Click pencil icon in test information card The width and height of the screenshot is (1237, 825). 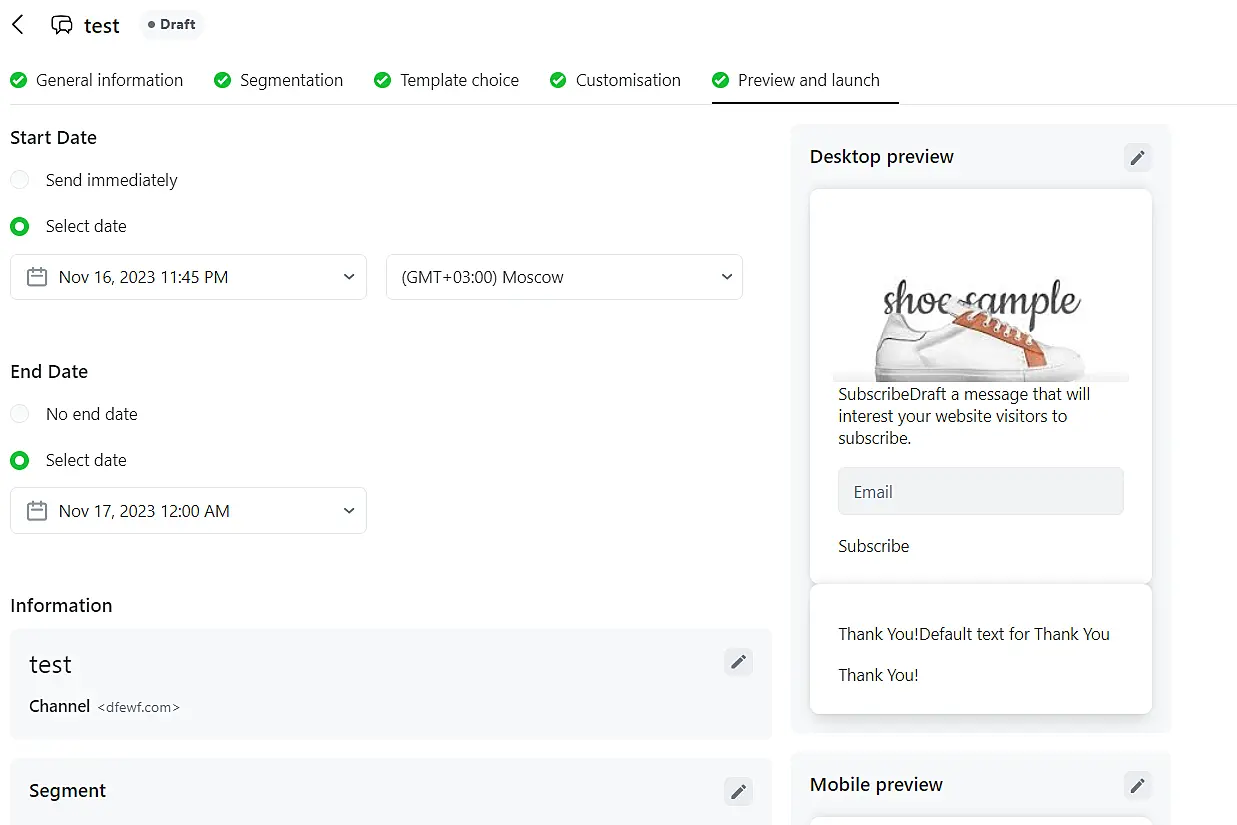(738, 662)
